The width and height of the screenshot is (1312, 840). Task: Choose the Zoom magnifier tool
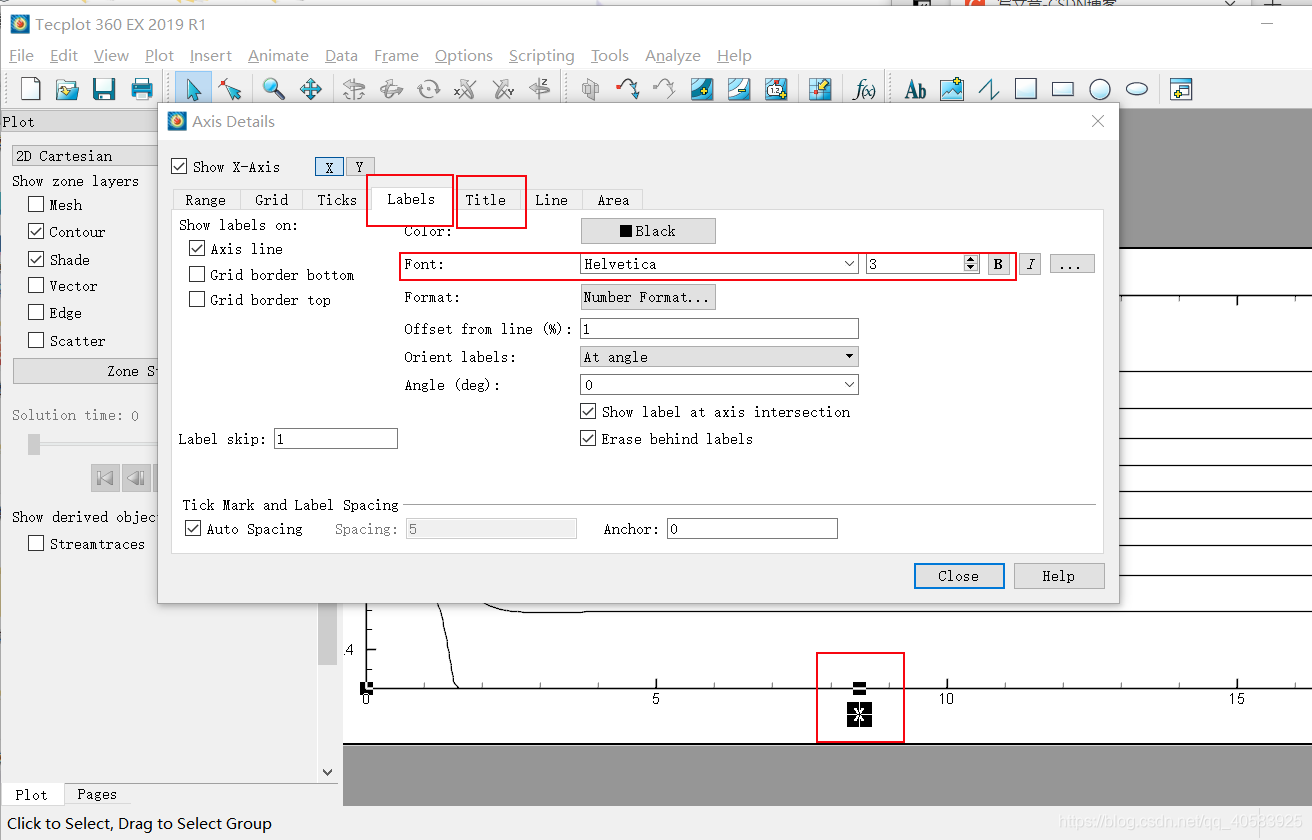tap(273, 89)
